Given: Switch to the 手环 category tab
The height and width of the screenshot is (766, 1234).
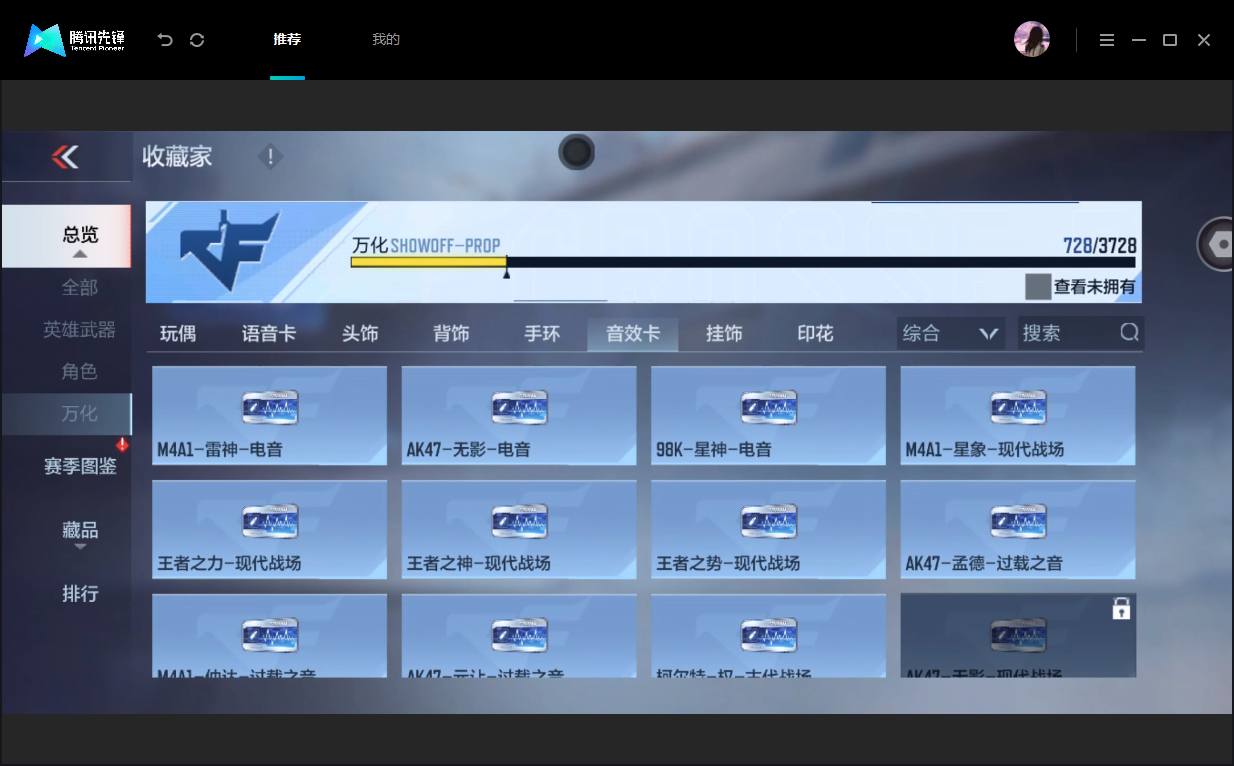Looking at the screenshot, I should click(x=542, y=334).
